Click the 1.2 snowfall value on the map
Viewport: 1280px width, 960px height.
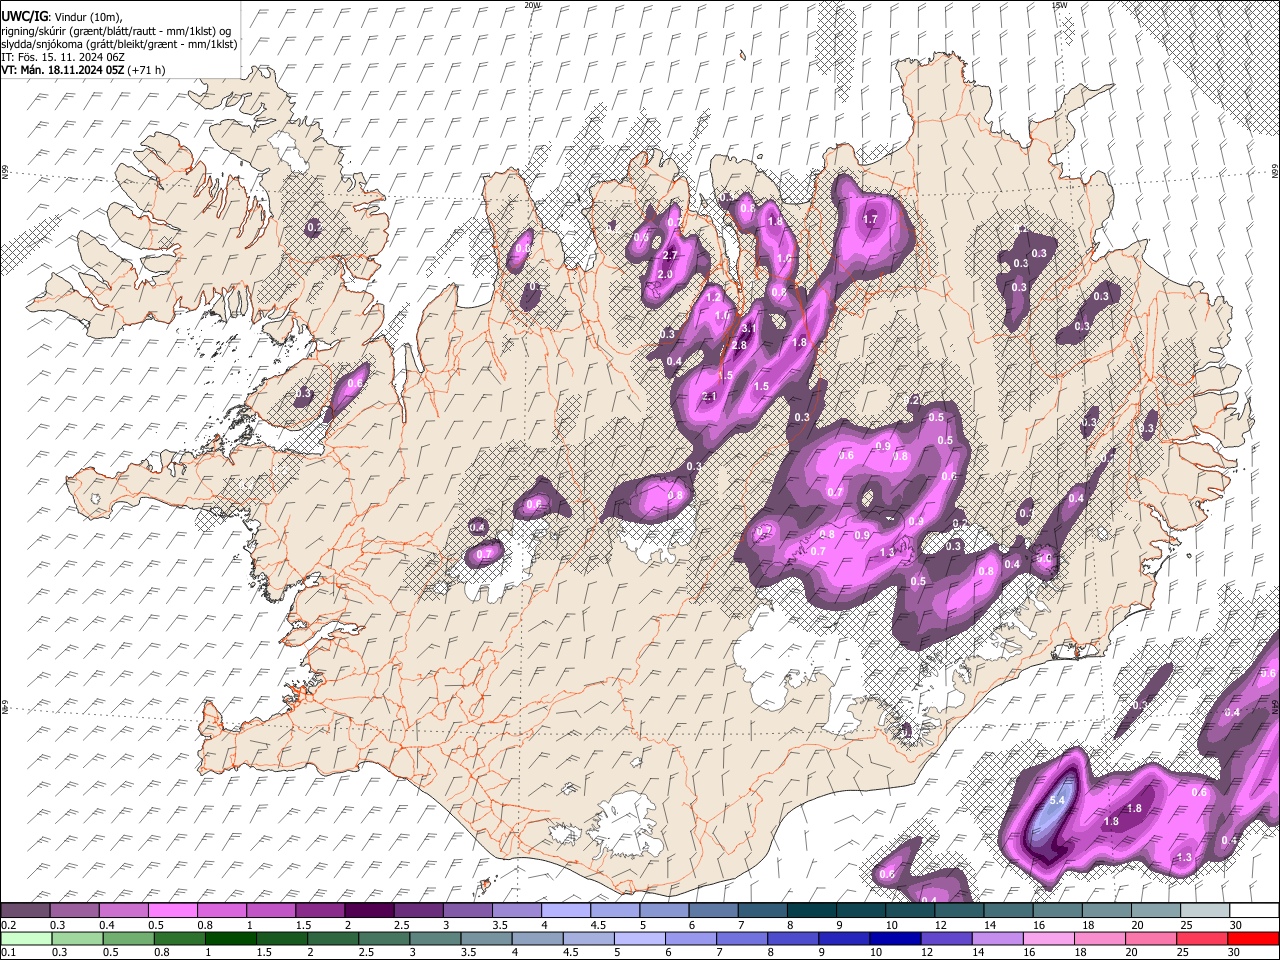pos(713,298)
